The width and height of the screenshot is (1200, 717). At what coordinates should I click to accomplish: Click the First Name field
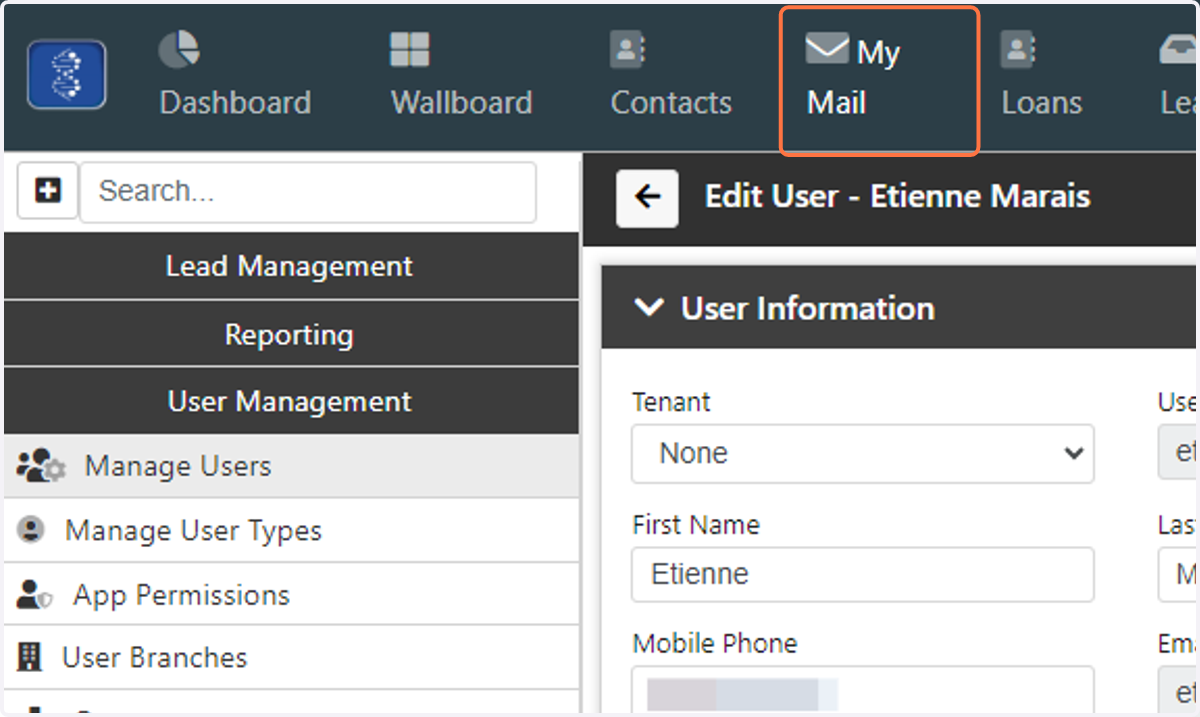click(863, 574)
